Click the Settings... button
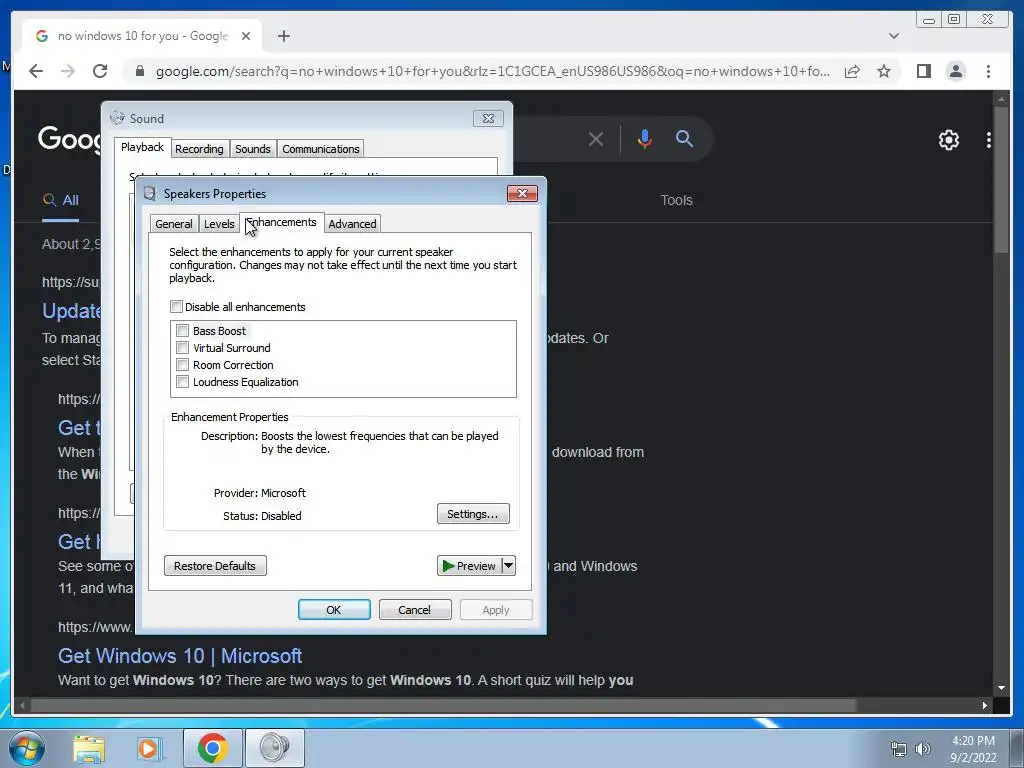Viewport: 1024px width, 768px height. click(473, 514)
